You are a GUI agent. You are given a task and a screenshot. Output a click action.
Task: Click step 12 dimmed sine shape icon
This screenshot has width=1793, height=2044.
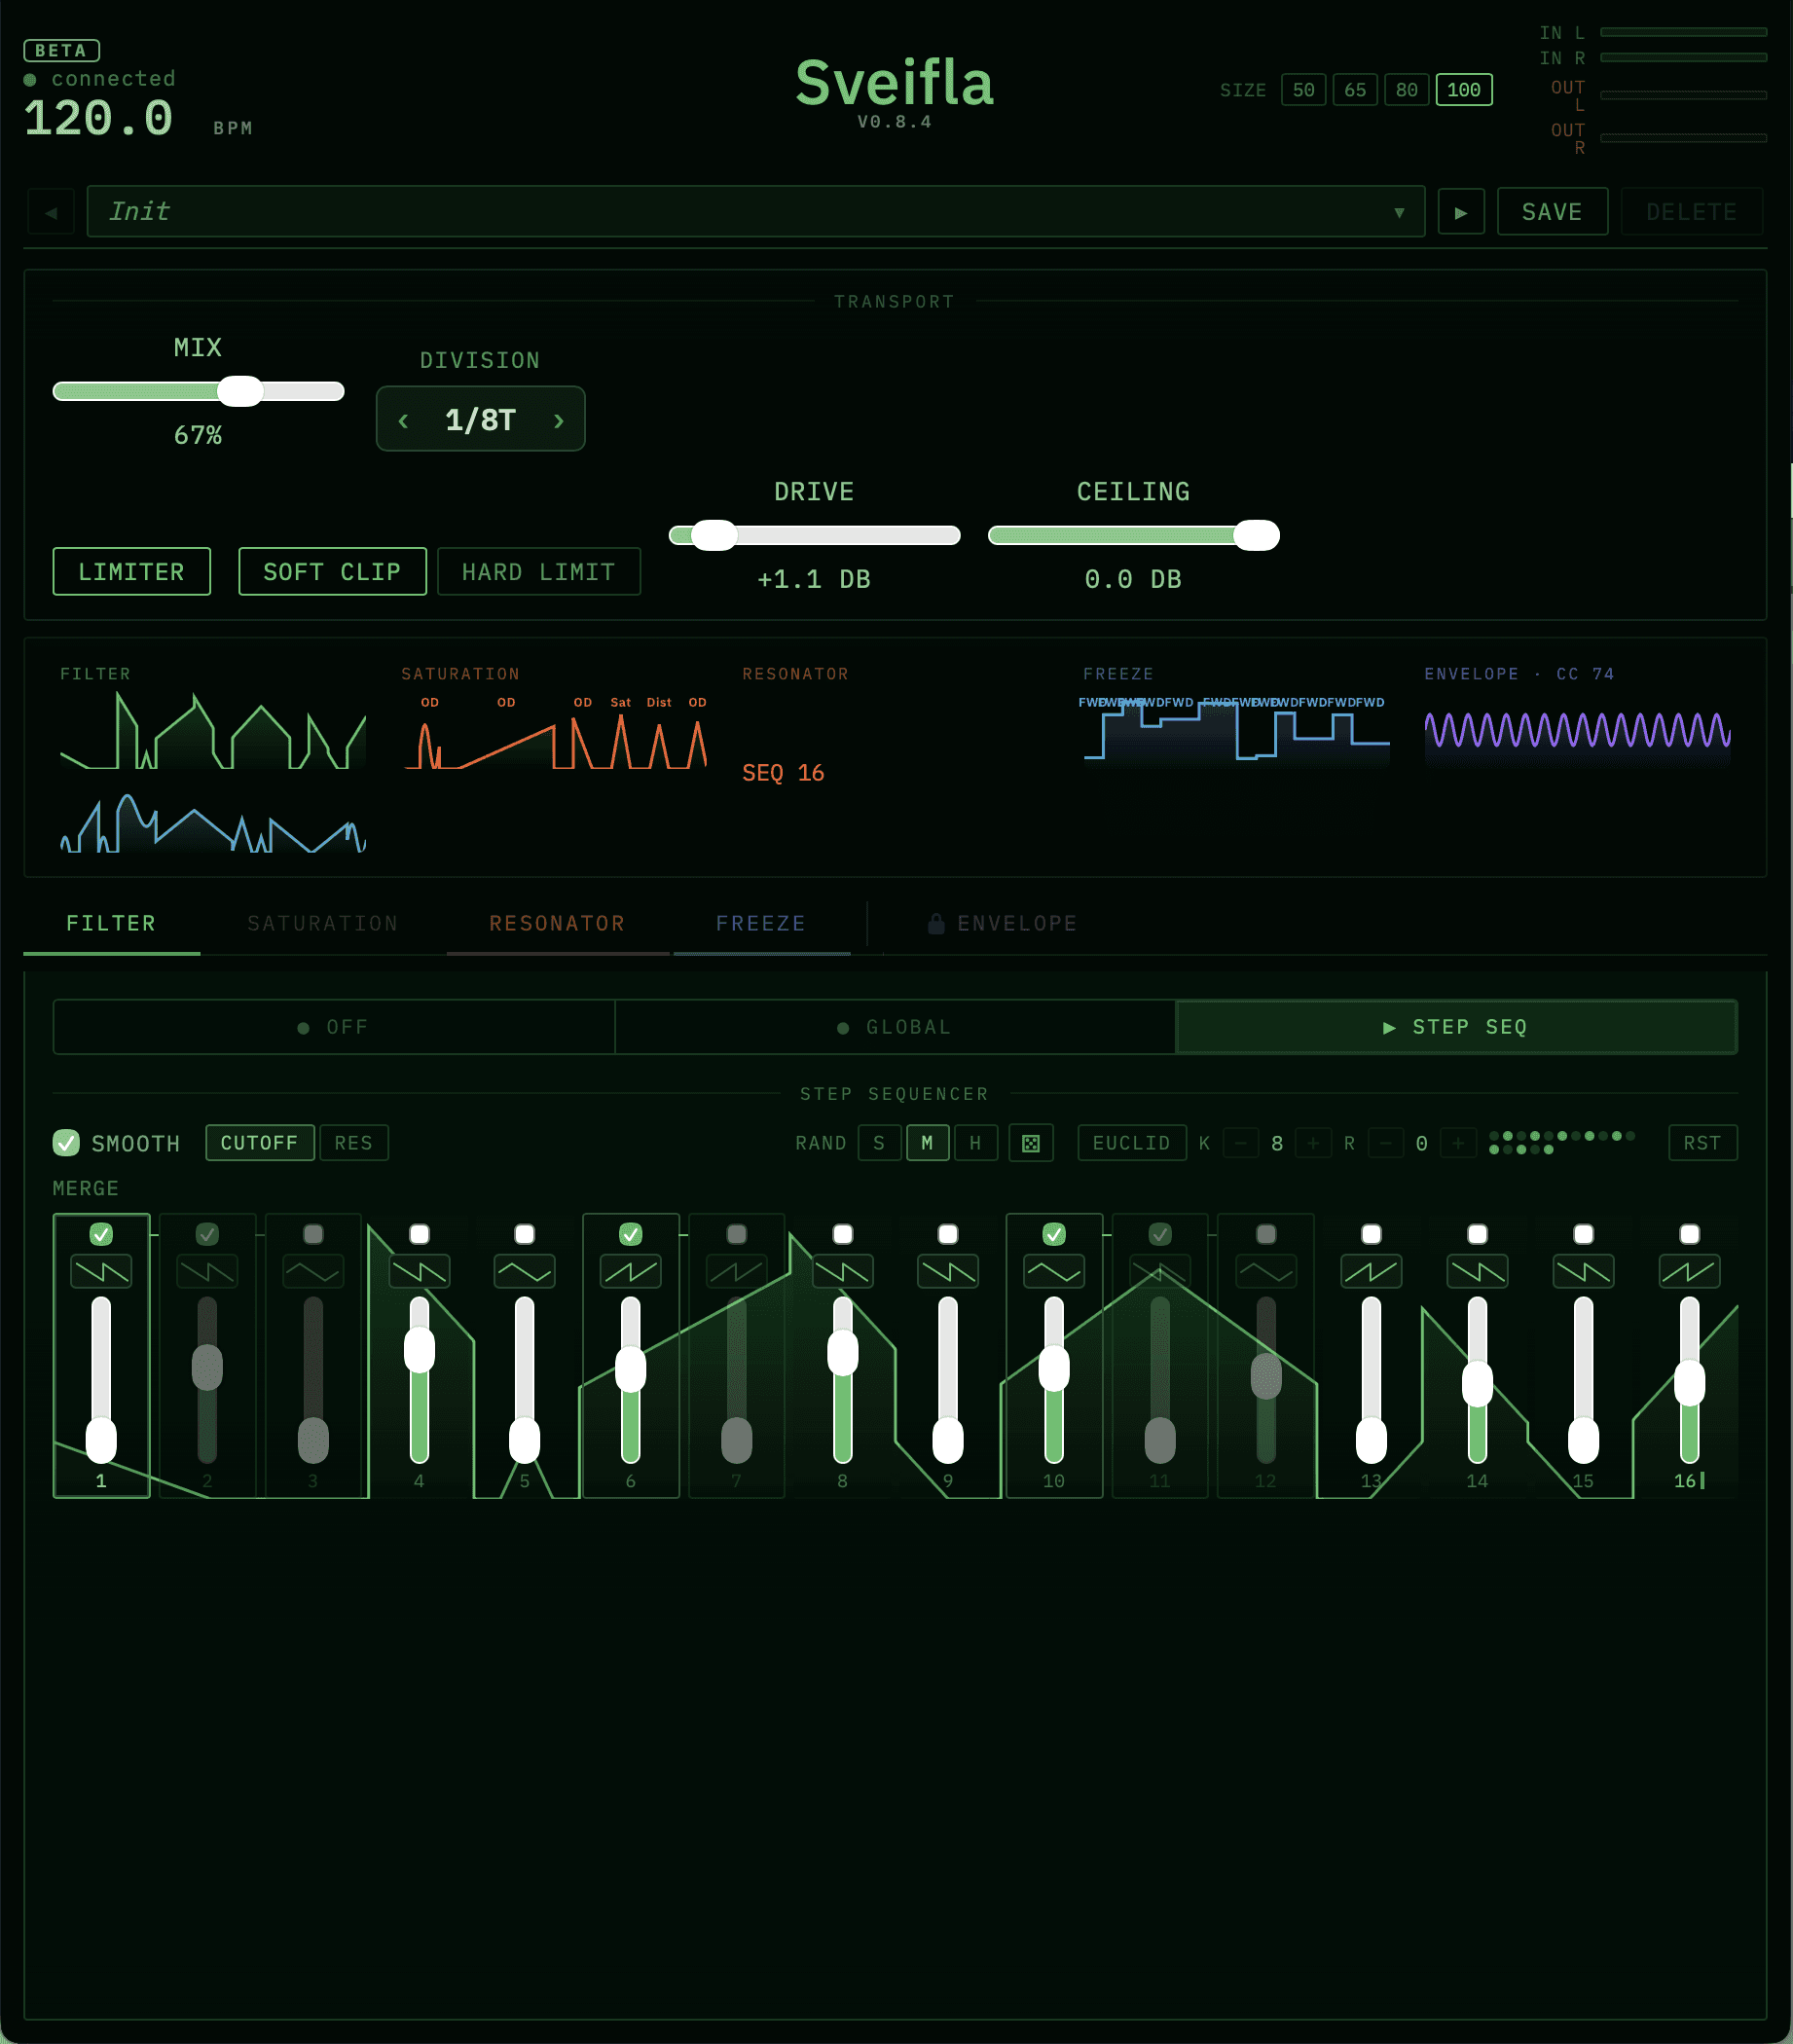tap(1266, 1272)
